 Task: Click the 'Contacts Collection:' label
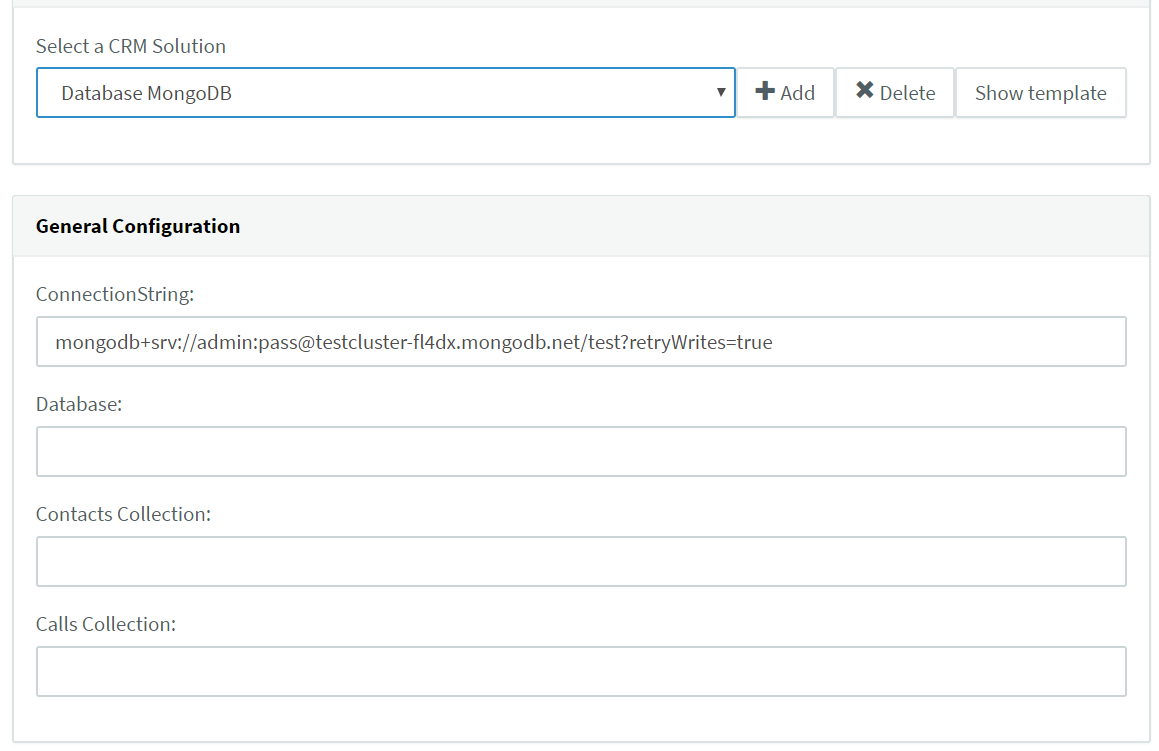[x=123, y=514]
